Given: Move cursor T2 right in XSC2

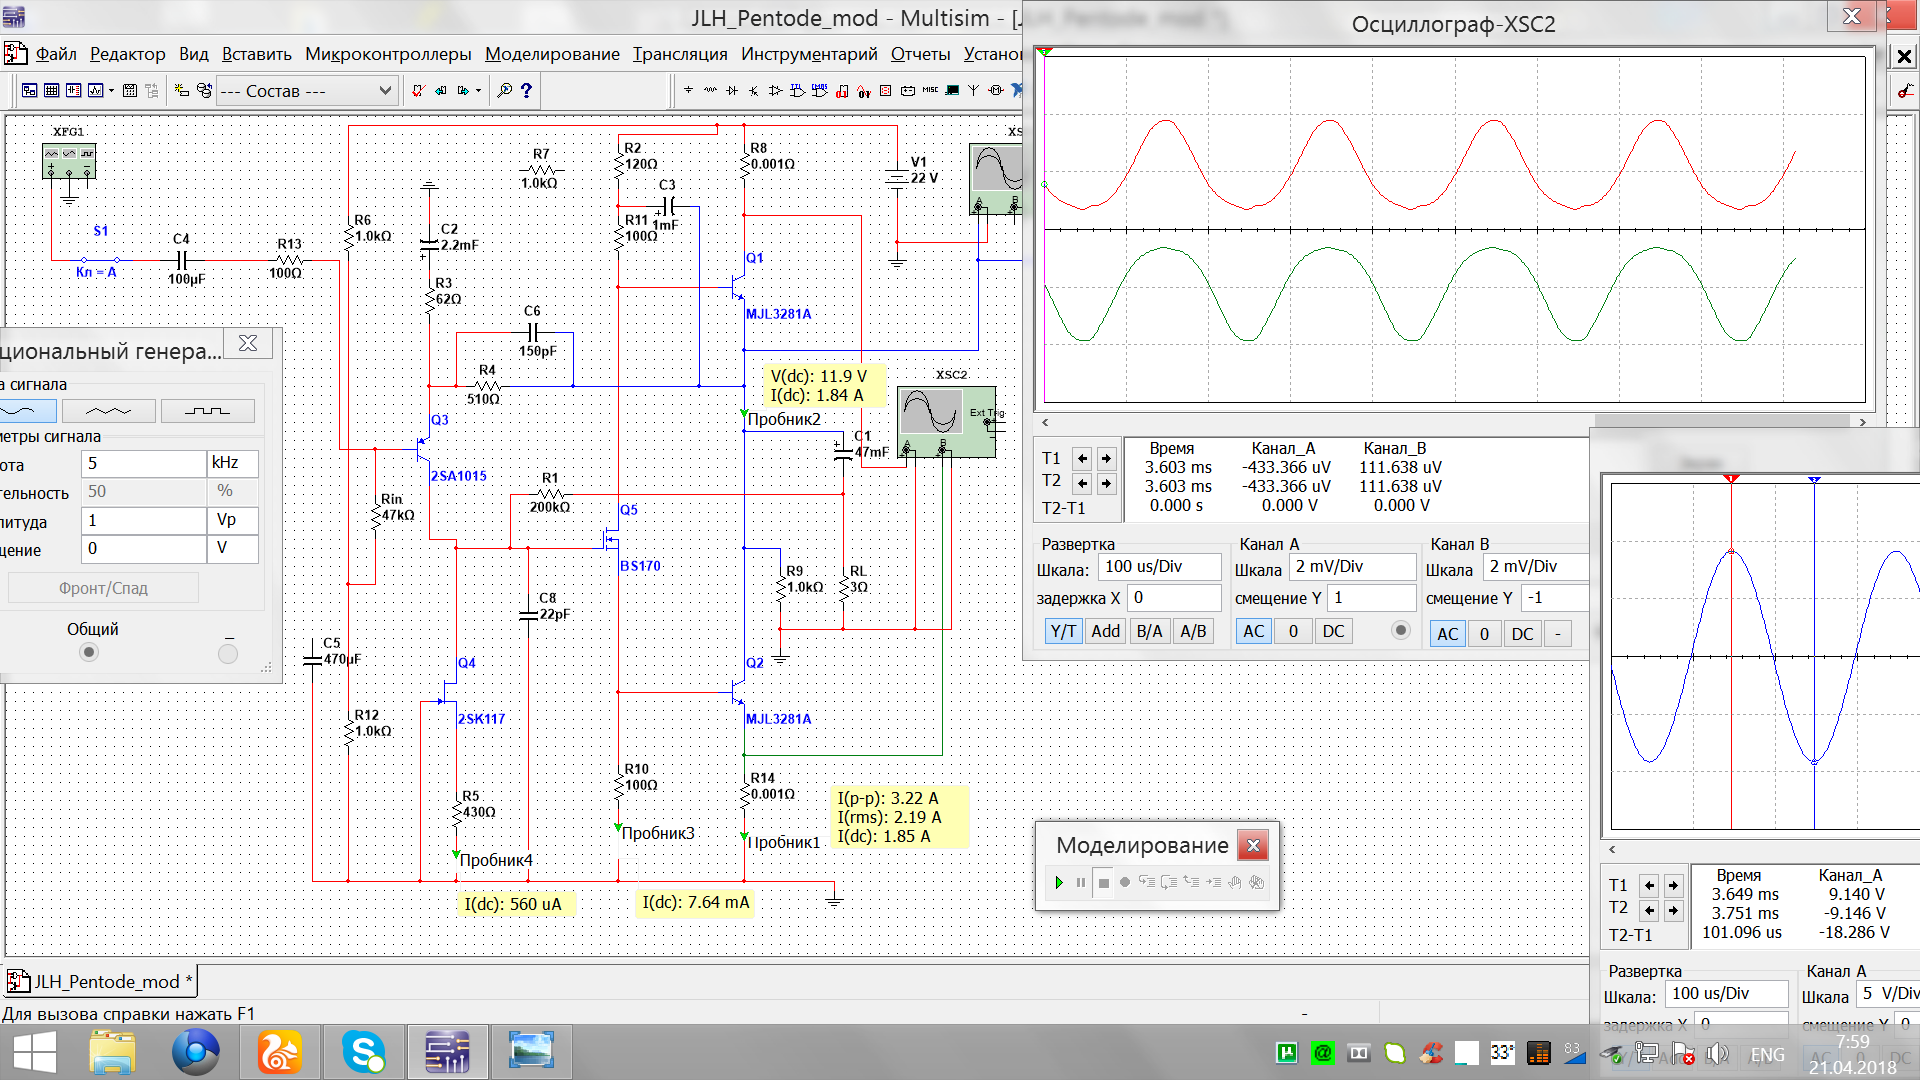Looking at the screenshot, I should (1106, 483).
